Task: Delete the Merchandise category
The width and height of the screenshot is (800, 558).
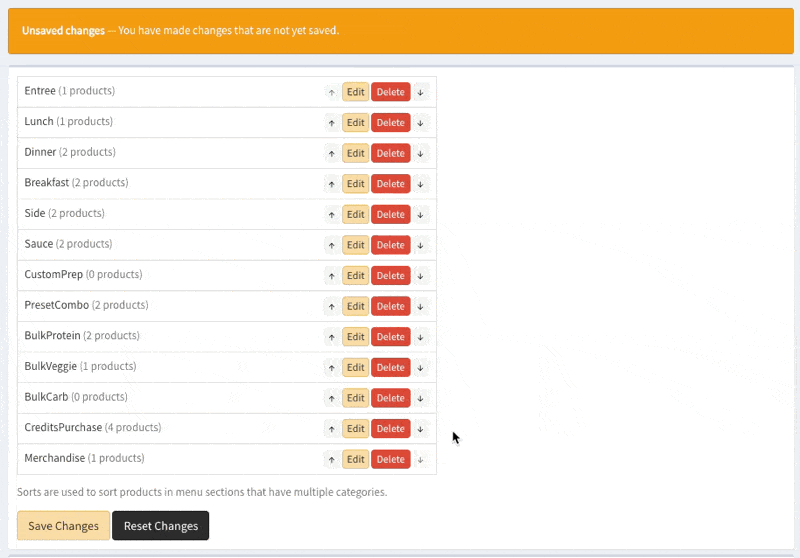Action: point(391,459)
